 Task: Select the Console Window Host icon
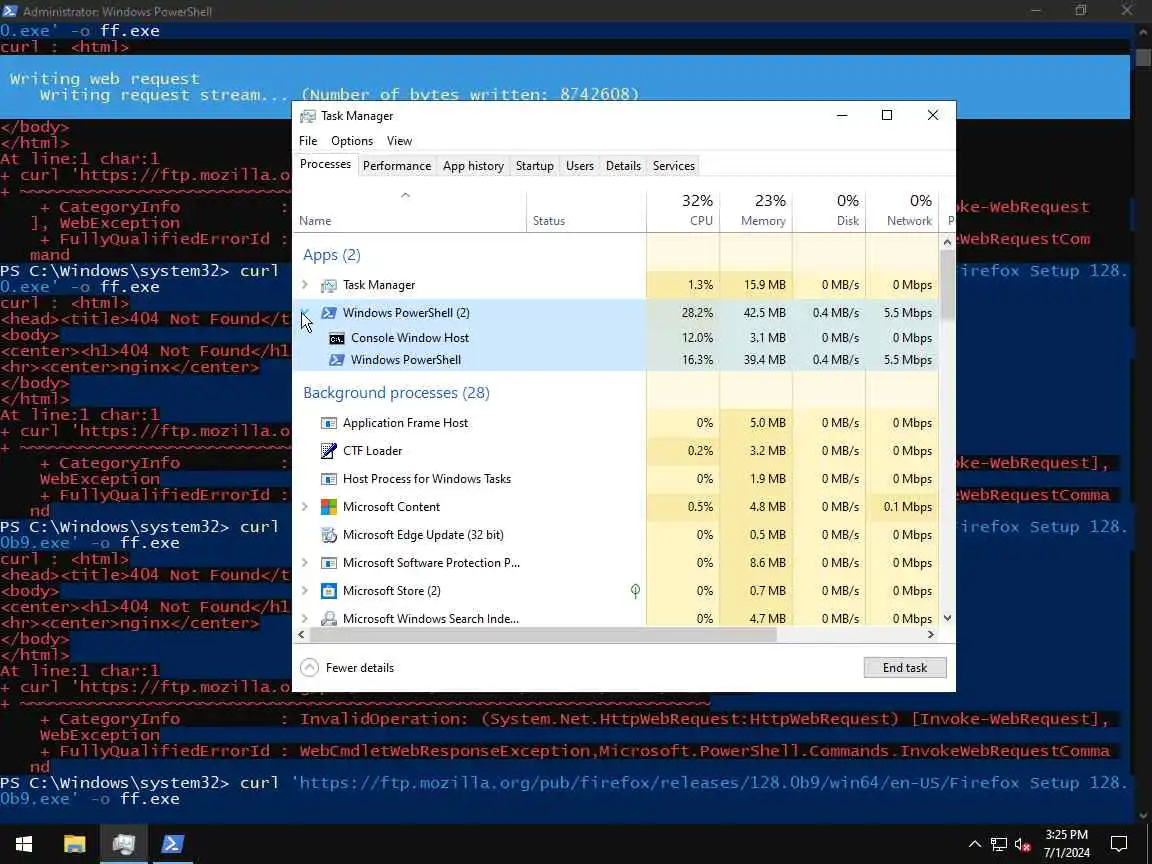coord(336,338)
